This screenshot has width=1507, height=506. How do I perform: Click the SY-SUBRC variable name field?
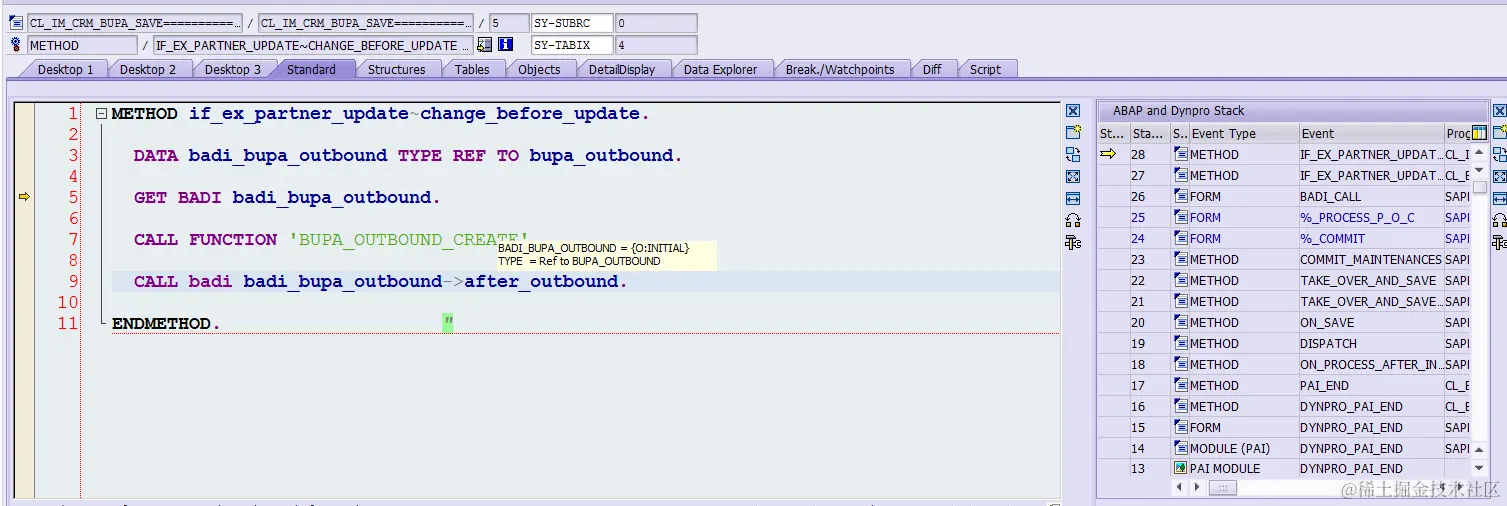571,23
